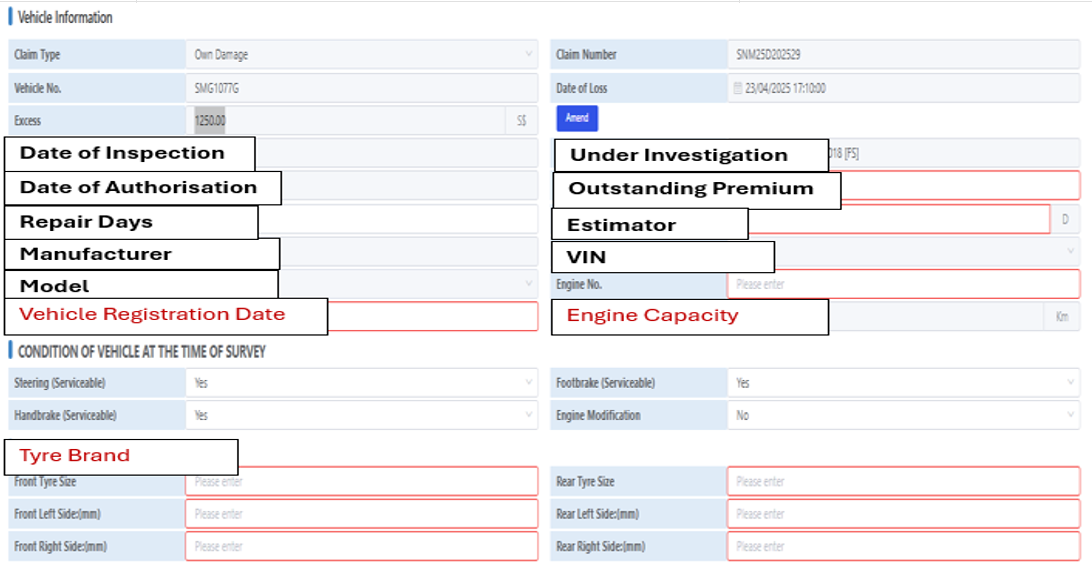Click the calendar icon in Date of Loss
This screenshot has height=568, width=1092.
[738, 88]
